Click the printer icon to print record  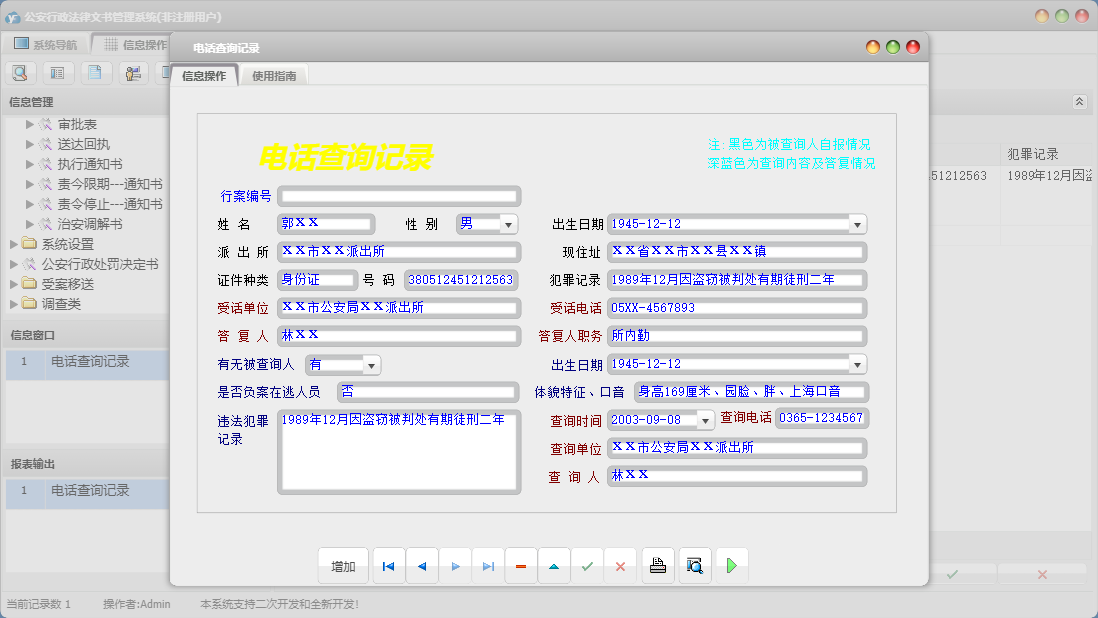[657, 566]
